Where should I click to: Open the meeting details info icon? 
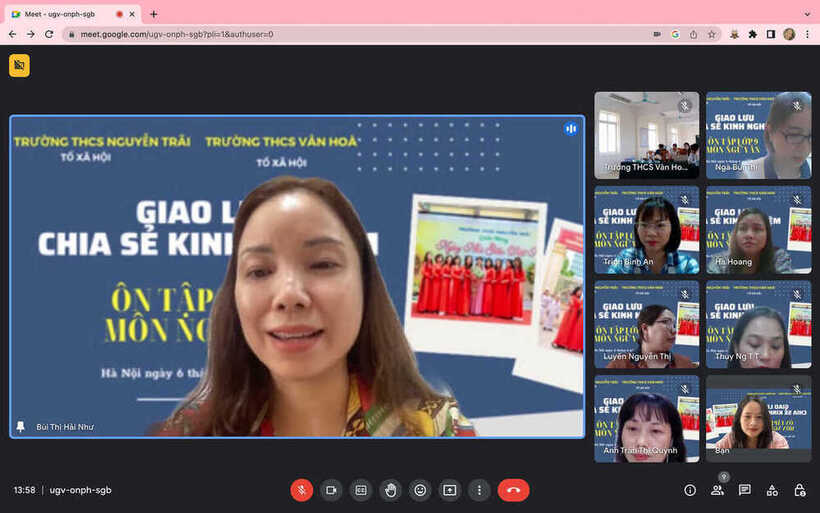click(x=690, y=490)
